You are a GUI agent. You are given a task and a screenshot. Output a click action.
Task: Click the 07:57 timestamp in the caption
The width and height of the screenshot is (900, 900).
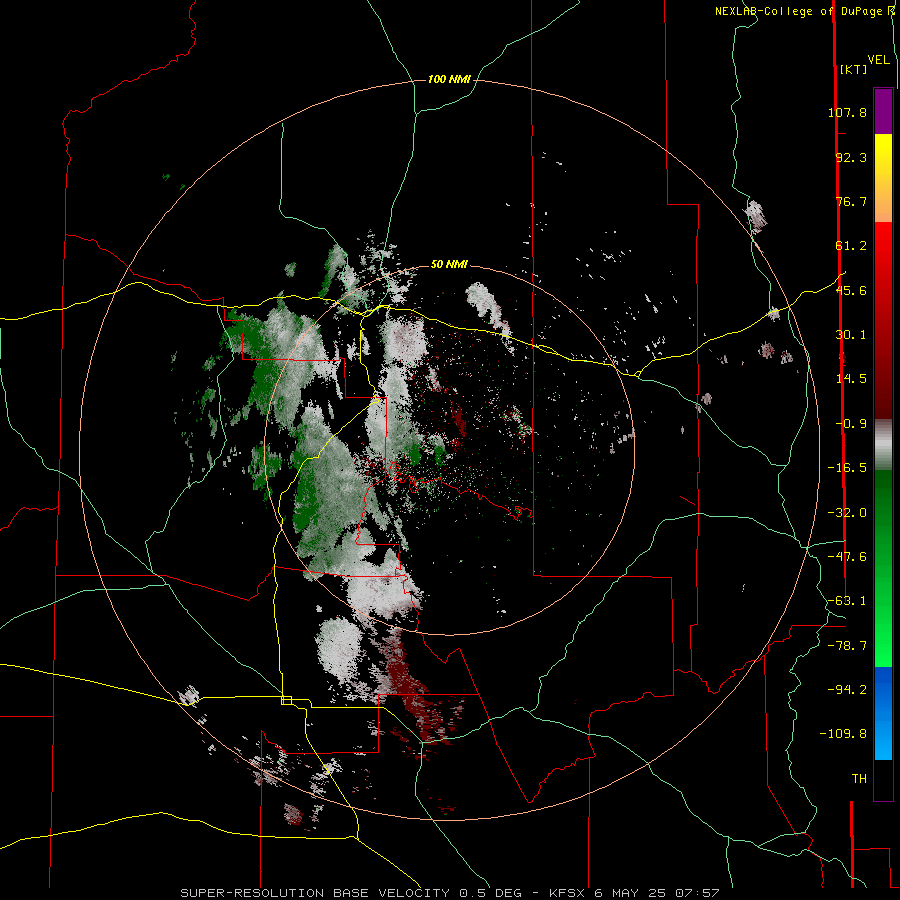coord(695,893)
